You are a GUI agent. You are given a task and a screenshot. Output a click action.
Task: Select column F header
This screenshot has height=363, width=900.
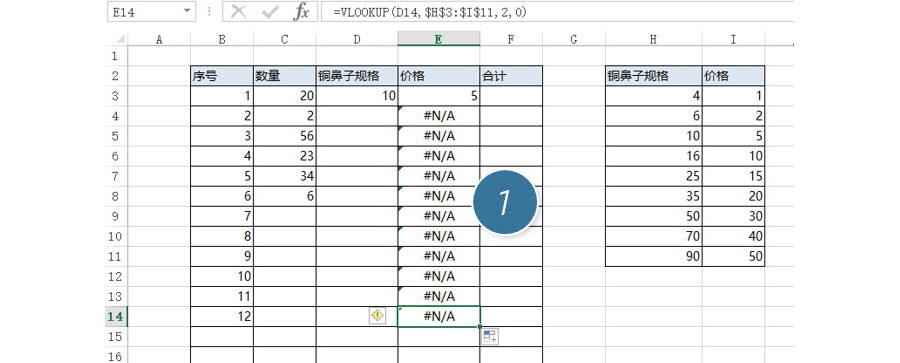pos(511,40)
